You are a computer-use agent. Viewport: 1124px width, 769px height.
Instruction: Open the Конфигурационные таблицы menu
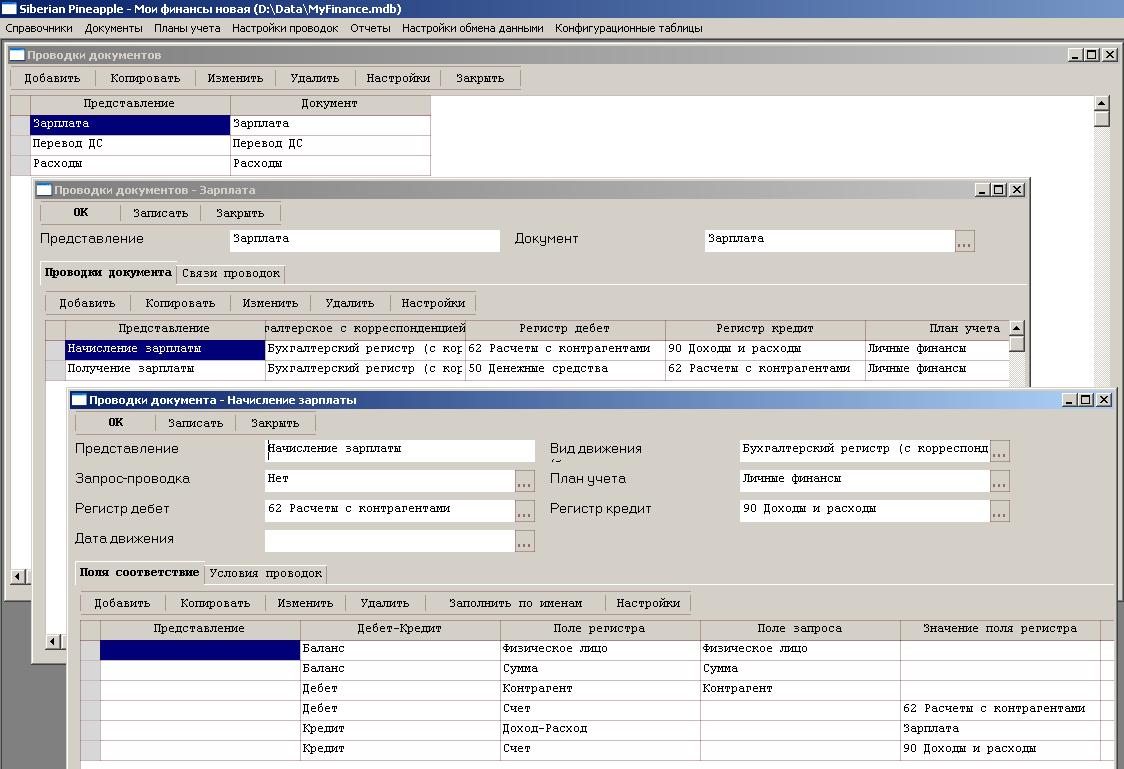click(629, 29)
